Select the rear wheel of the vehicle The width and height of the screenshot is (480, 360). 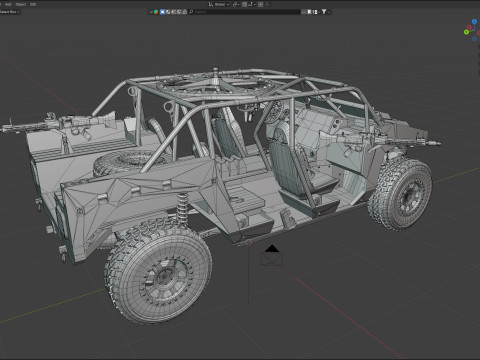[x=158, y=273]
